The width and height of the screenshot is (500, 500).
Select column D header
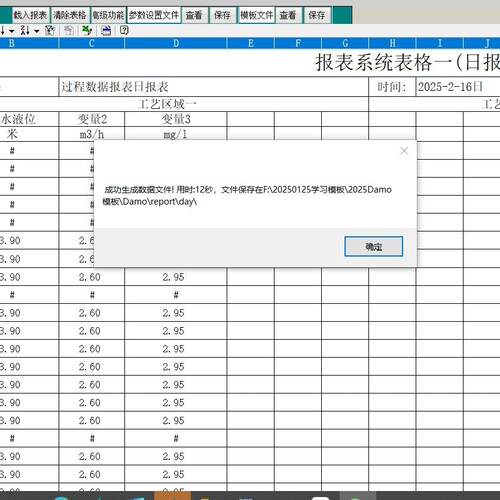point(176,43)
